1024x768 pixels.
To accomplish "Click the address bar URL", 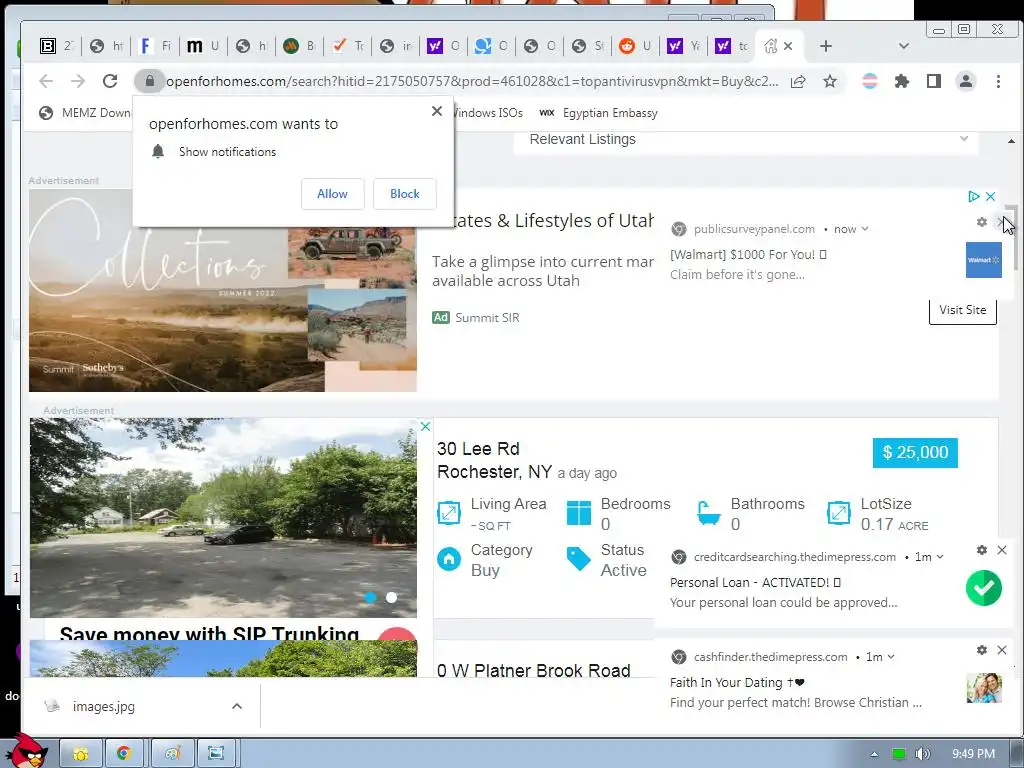I will pyautogui.click(x=472, y=82).
